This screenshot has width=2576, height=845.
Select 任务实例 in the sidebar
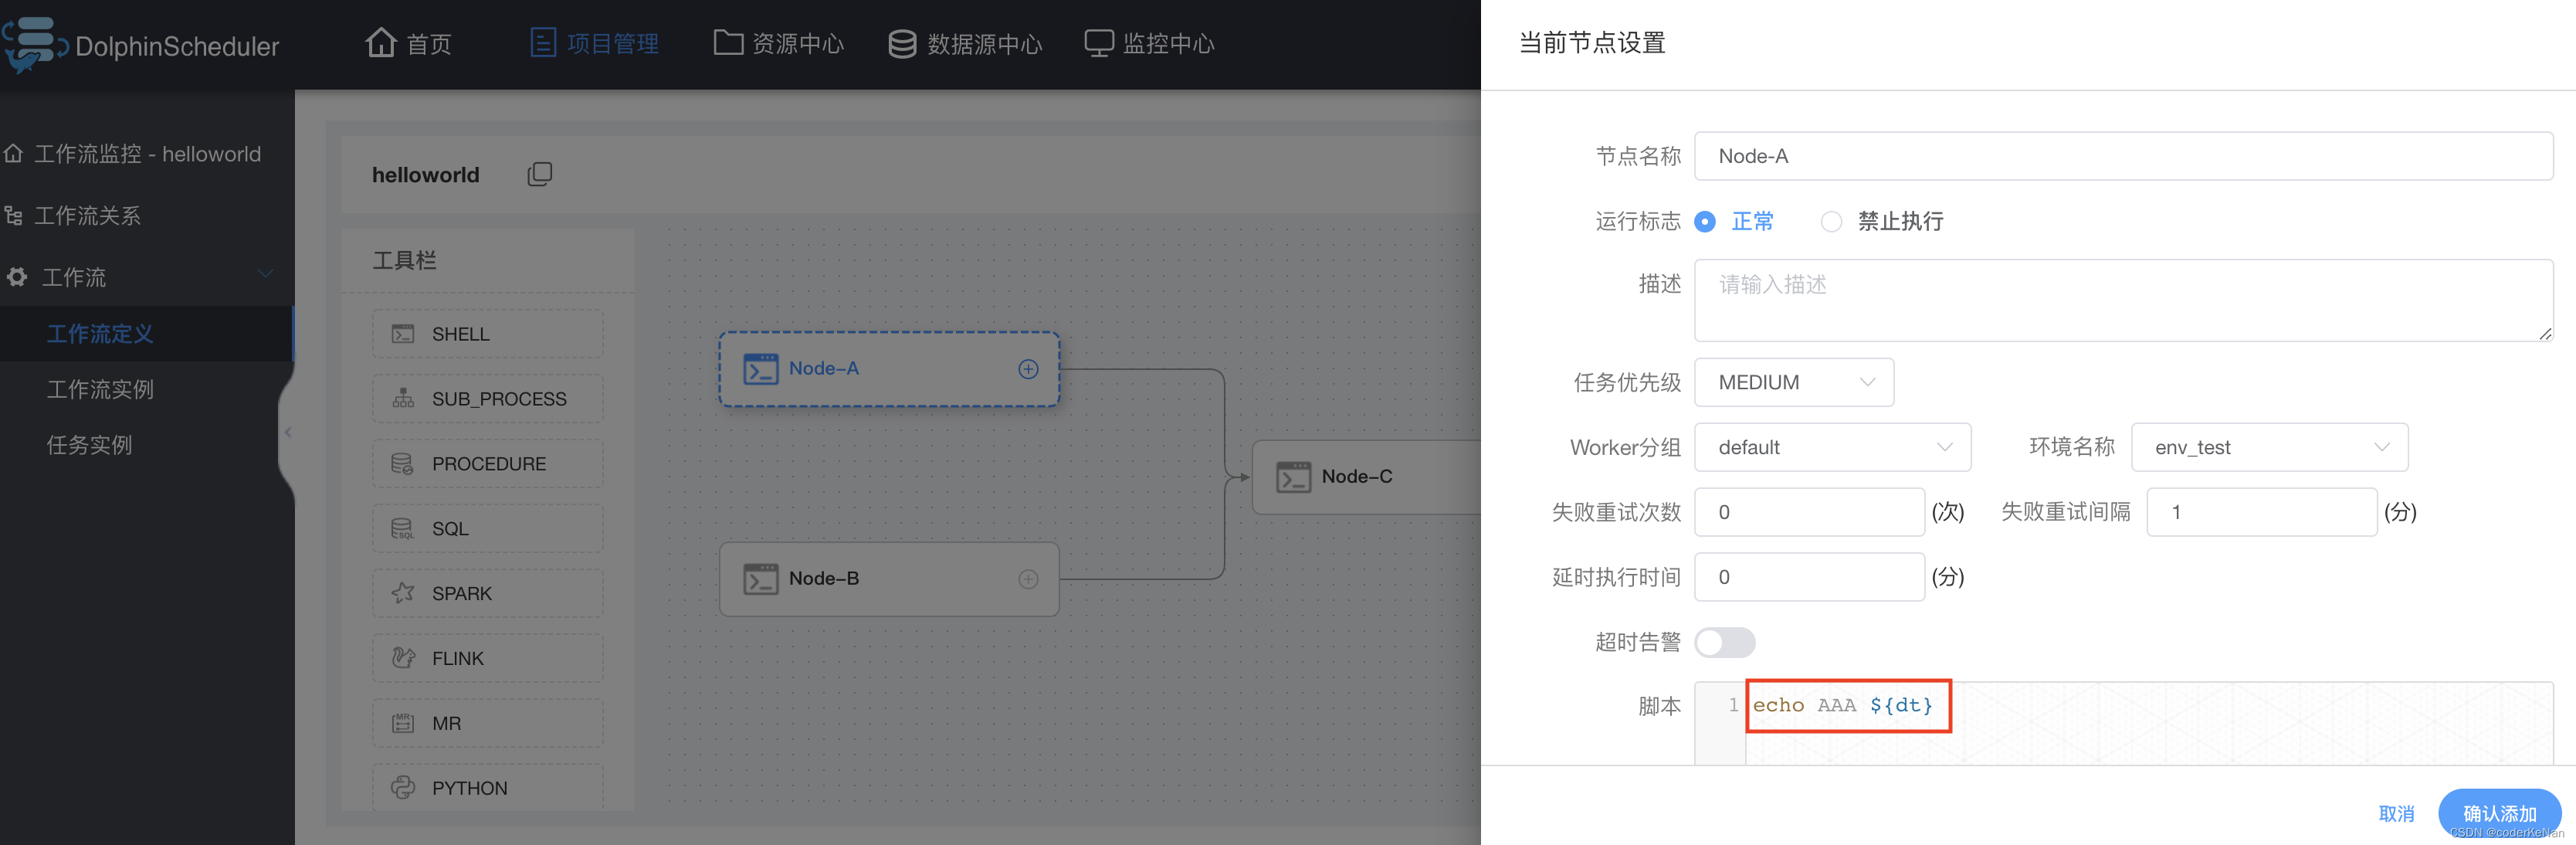89,445
